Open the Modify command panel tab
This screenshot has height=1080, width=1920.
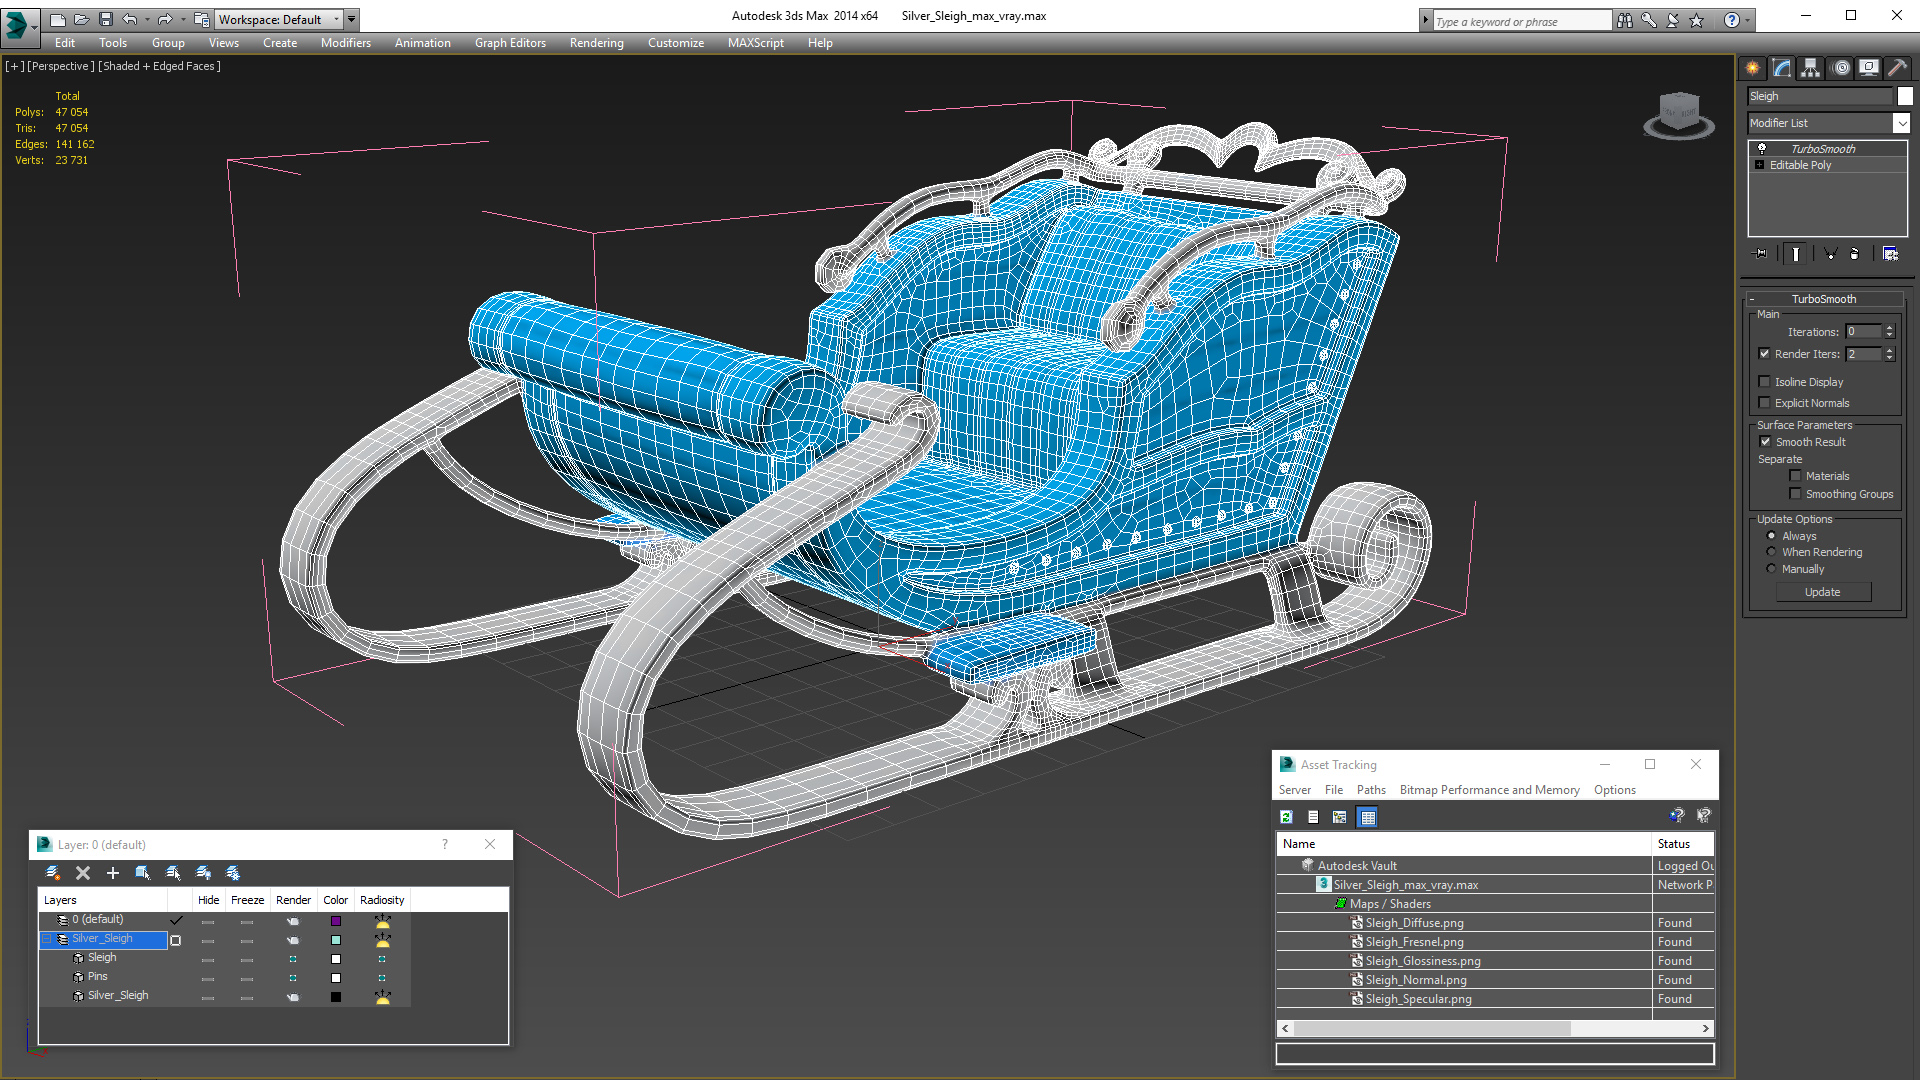1782,68
